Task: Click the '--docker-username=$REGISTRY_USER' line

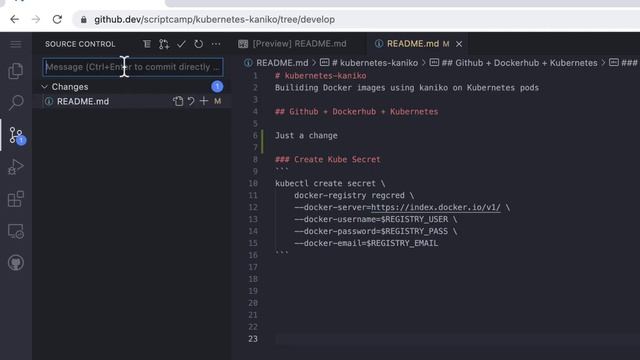Action: click(376, 220)
